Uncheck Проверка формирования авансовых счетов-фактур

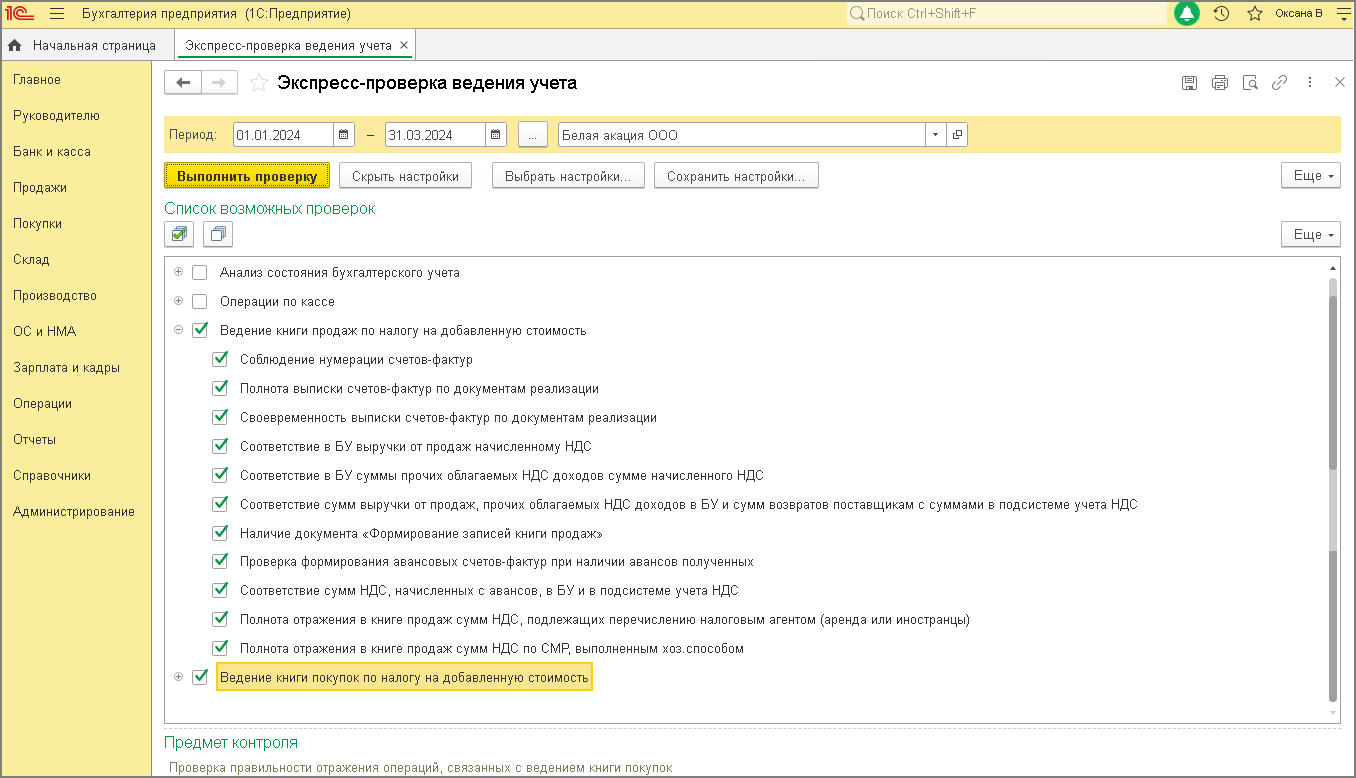pos(220,562)
